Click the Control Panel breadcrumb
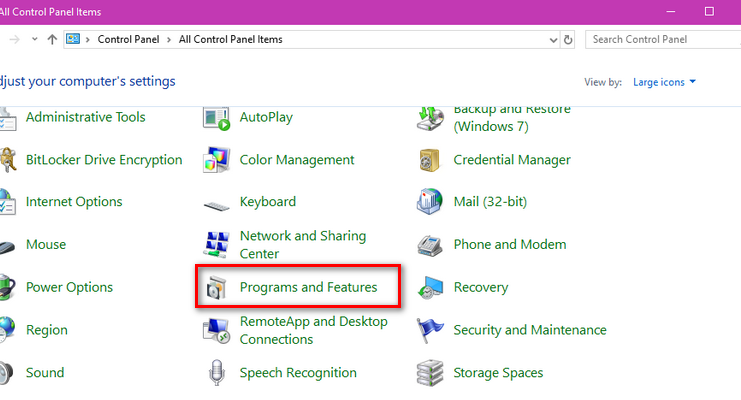741x400 pixels. coord(128,39)
